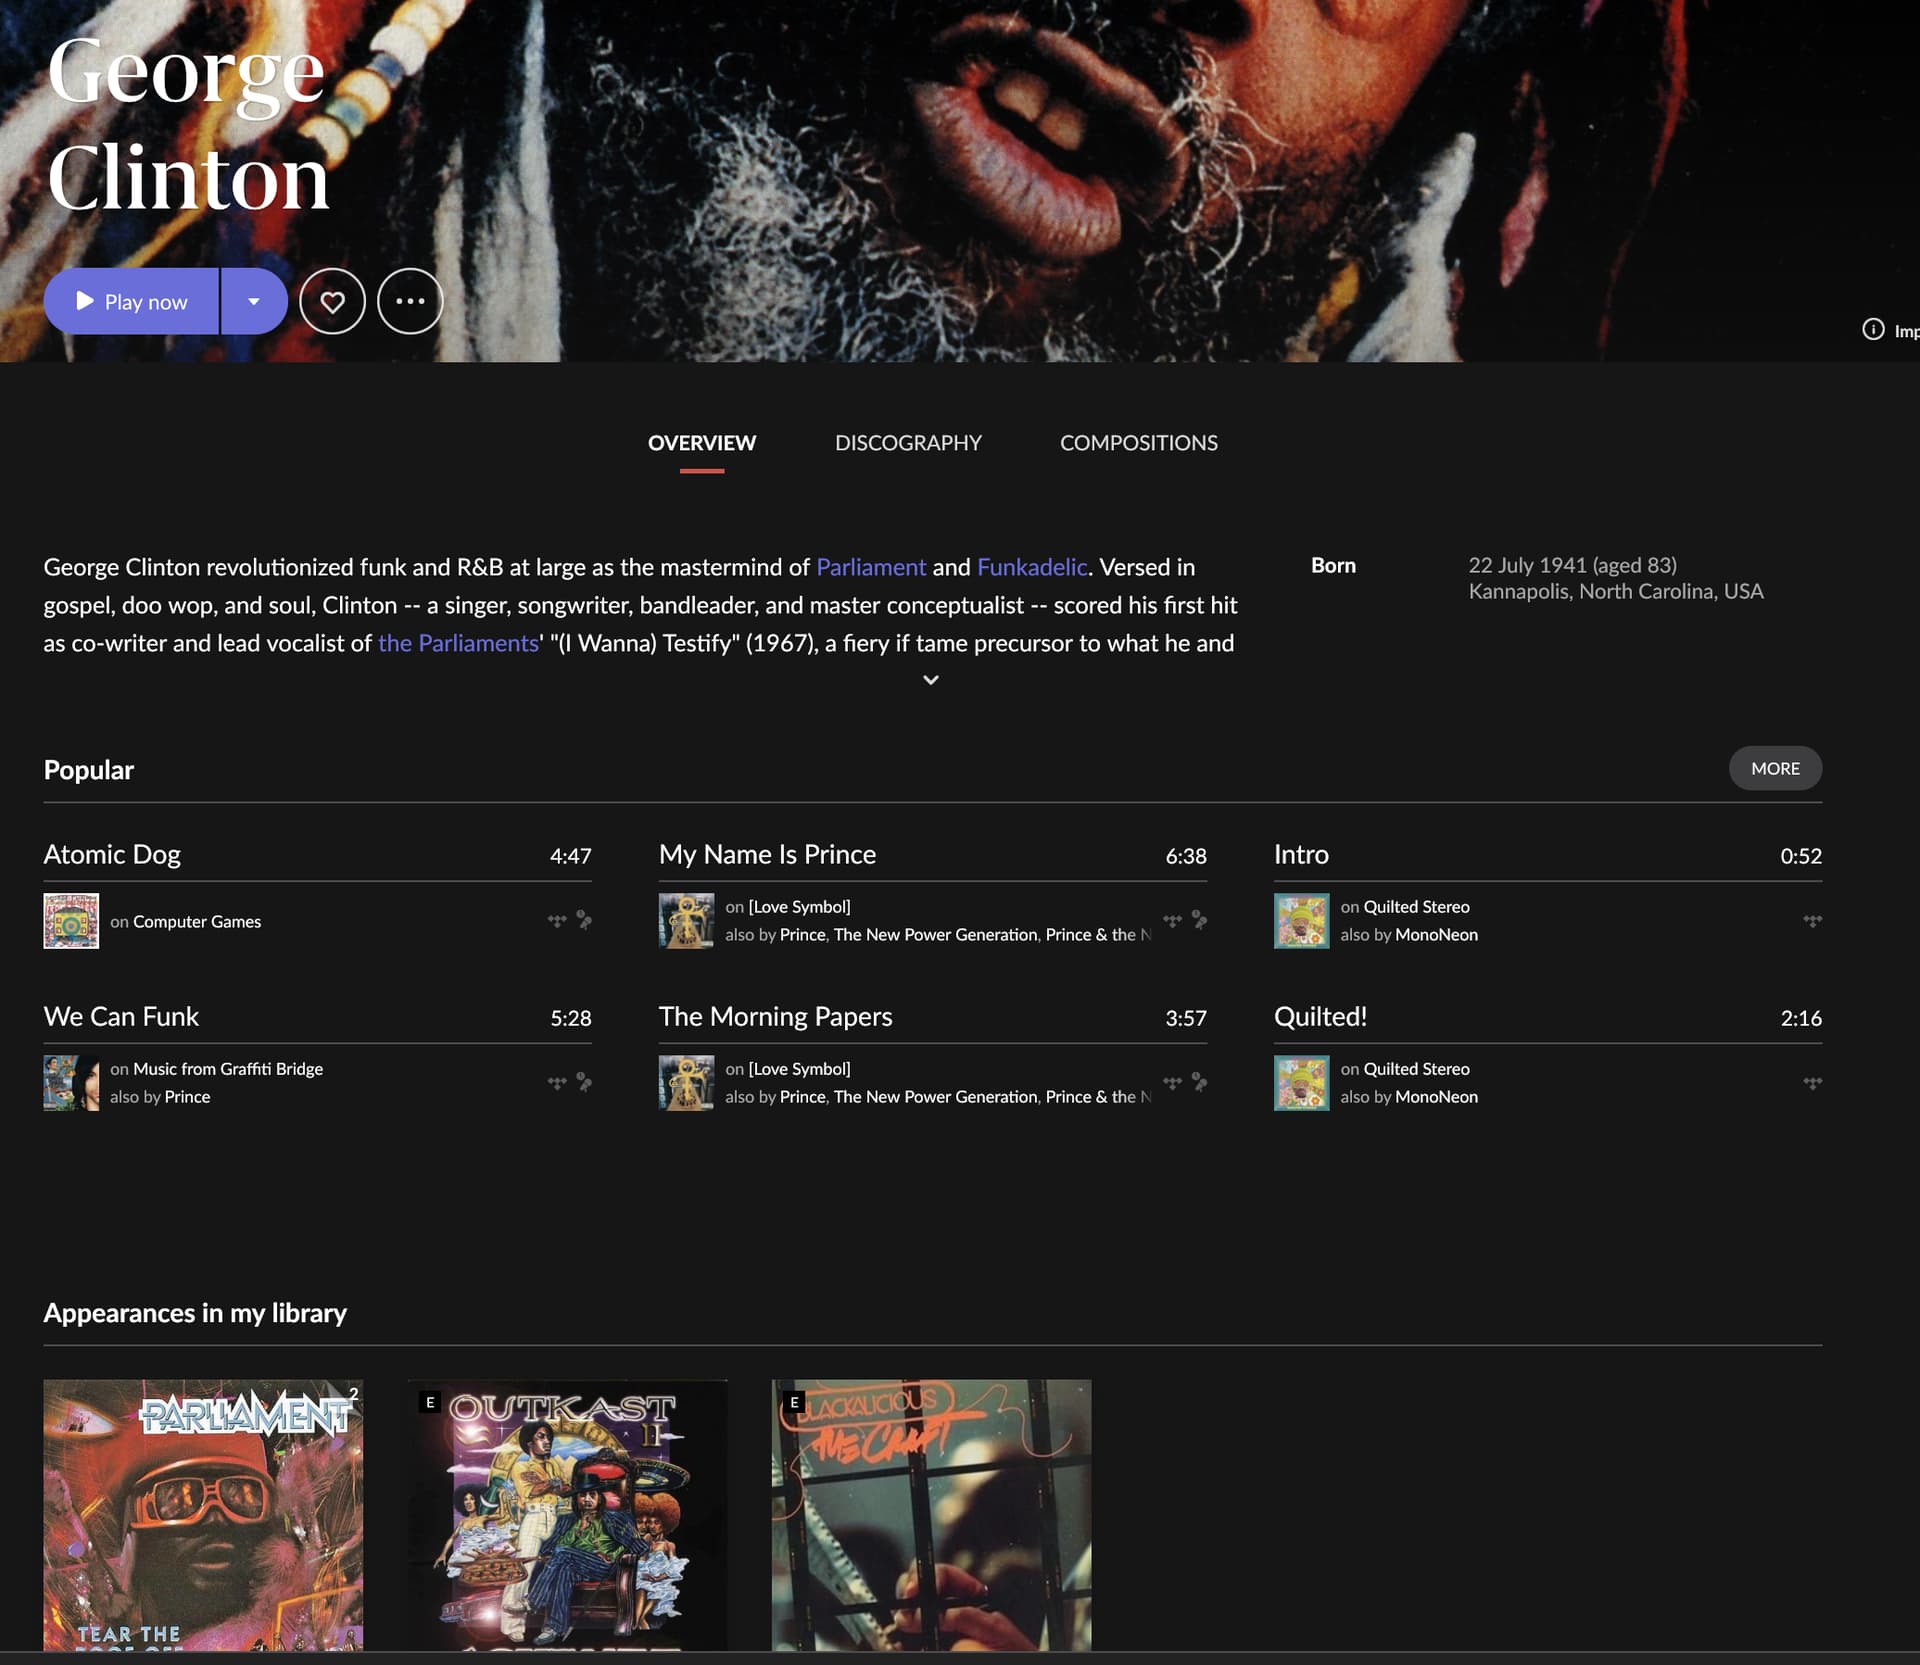
Task: Open the Parliament album cover in library
Action: point(203,1515)
